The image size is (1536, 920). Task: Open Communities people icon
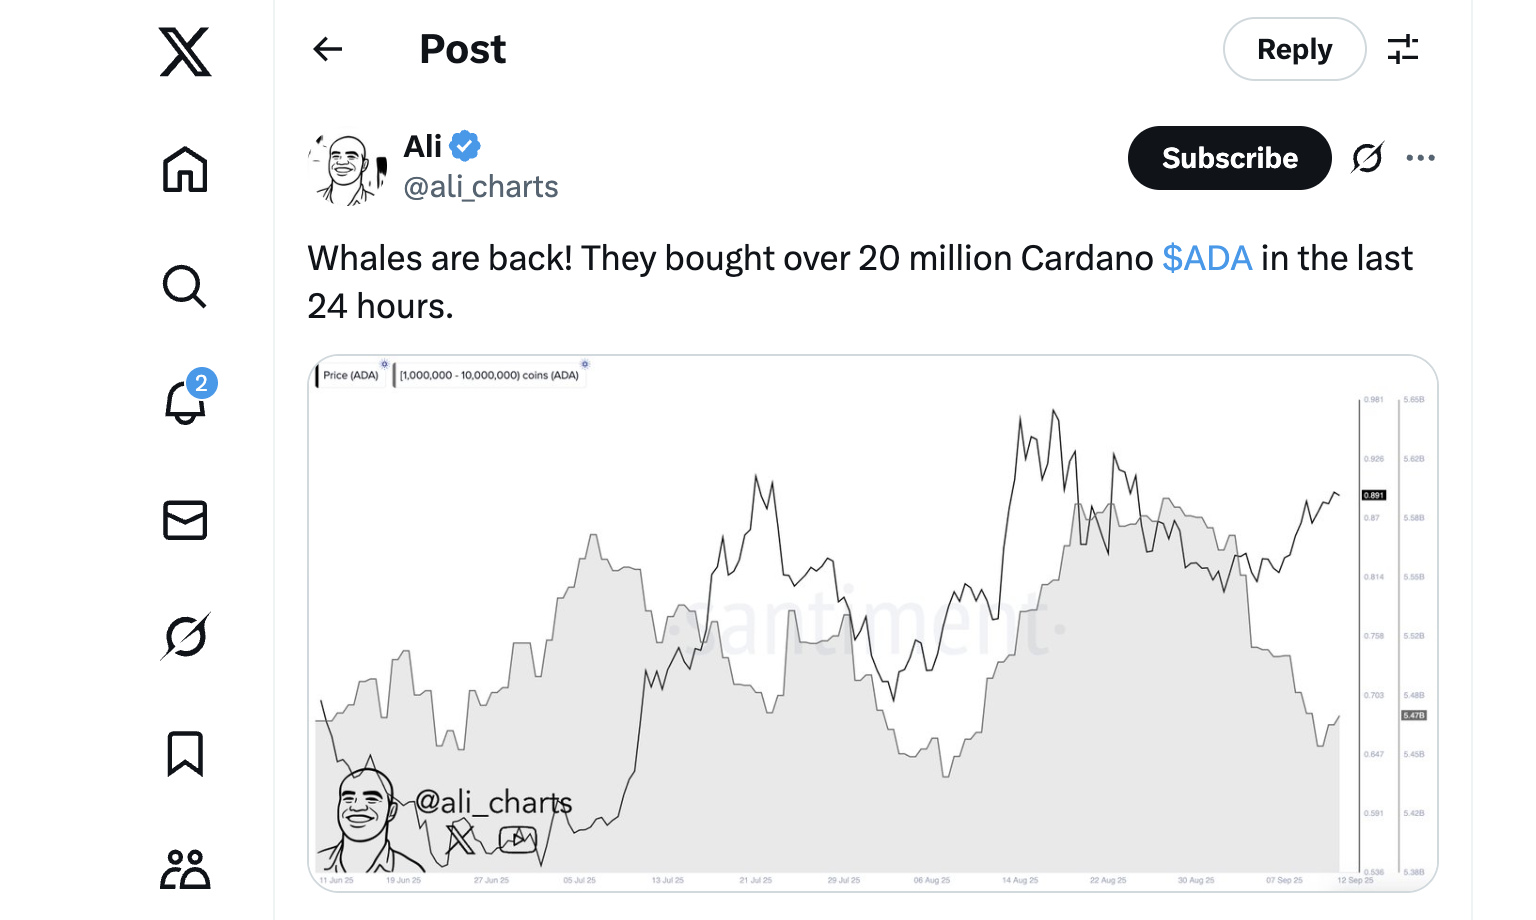tap(185, 869)
